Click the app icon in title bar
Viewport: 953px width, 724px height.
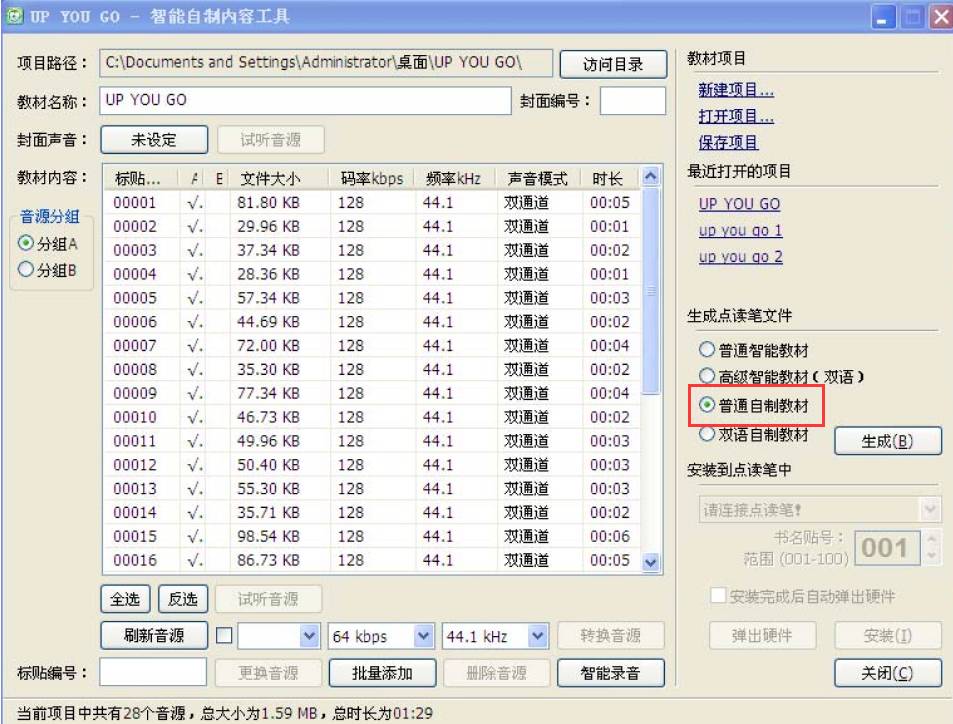click(x=12, y=15)
